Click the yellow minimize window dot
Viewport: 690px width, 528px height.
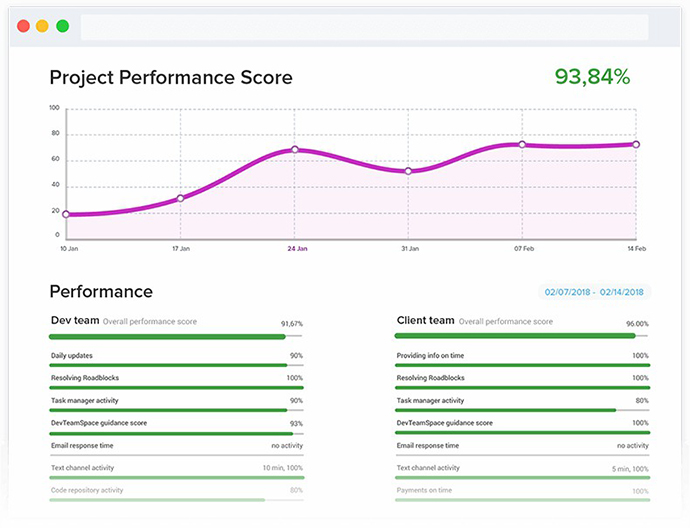coord(42,26)
